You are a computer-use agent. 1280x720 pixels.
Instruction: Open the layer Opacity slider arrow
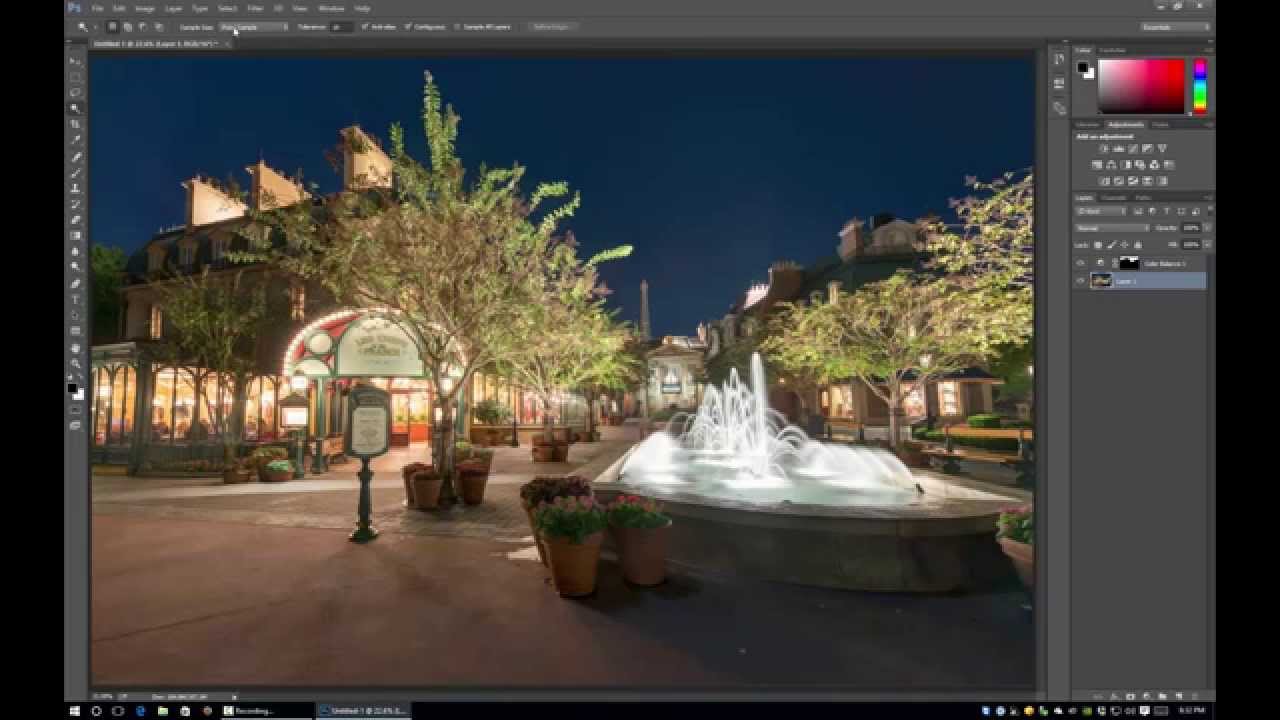[x=1208, y=228]
